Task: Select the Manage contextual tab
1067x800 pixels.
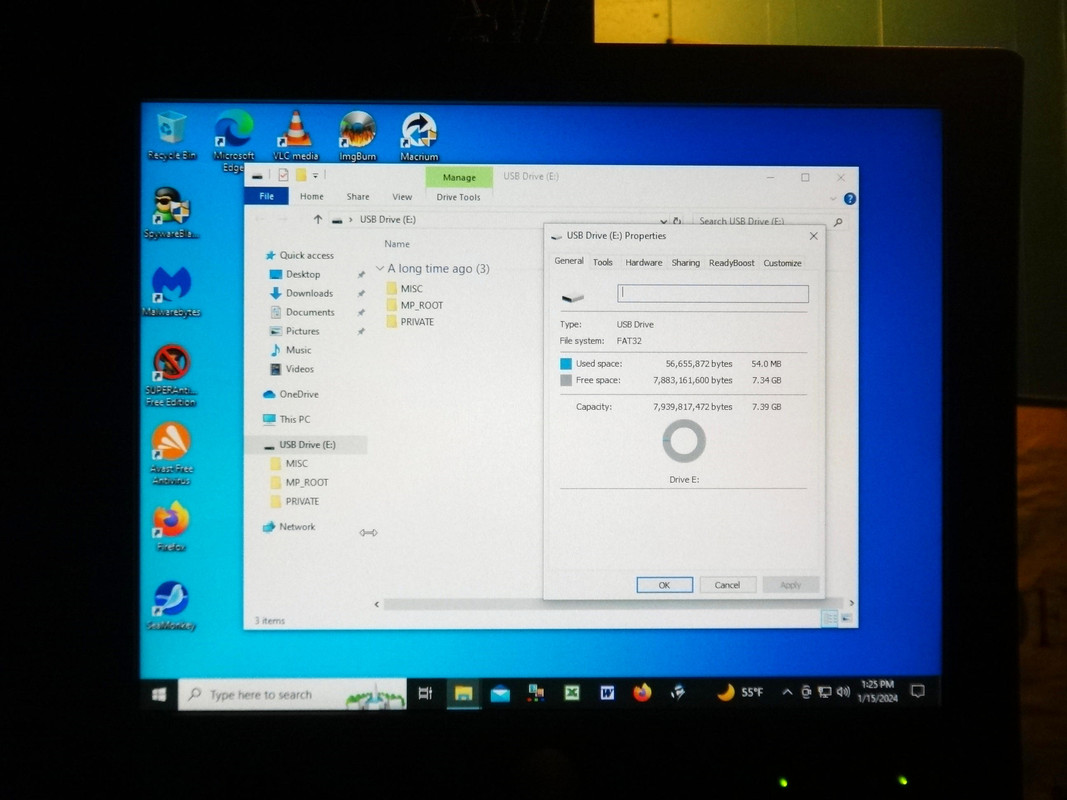Action: pos(459,177)
